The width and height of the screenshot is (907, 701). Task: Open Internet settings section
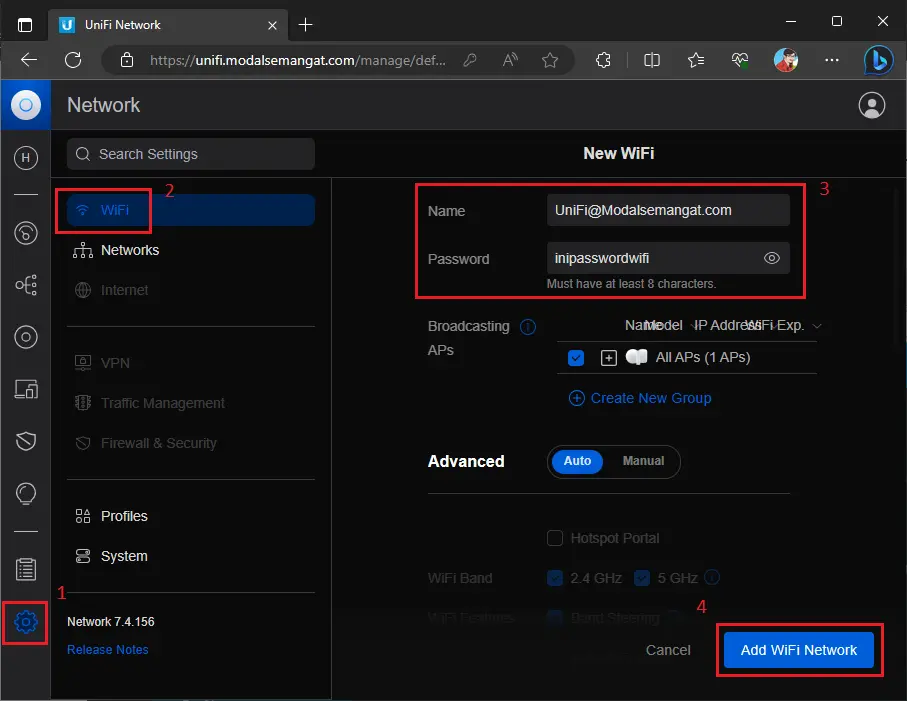pyautogui.click(x=191, y=290)
